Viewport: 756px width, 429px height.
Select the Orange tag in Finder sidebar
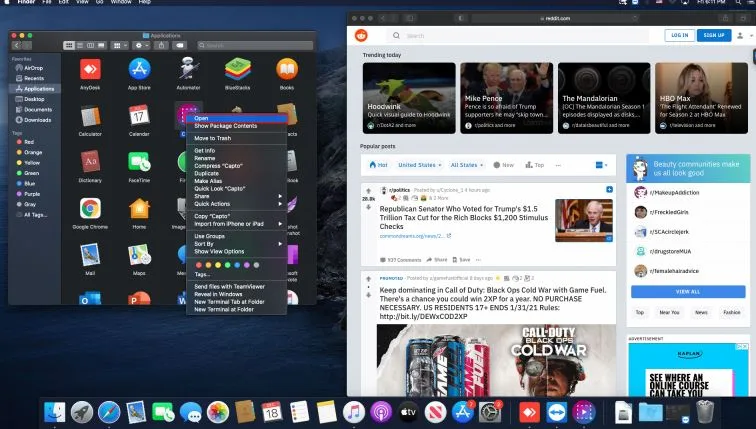[x=34, y=152]
